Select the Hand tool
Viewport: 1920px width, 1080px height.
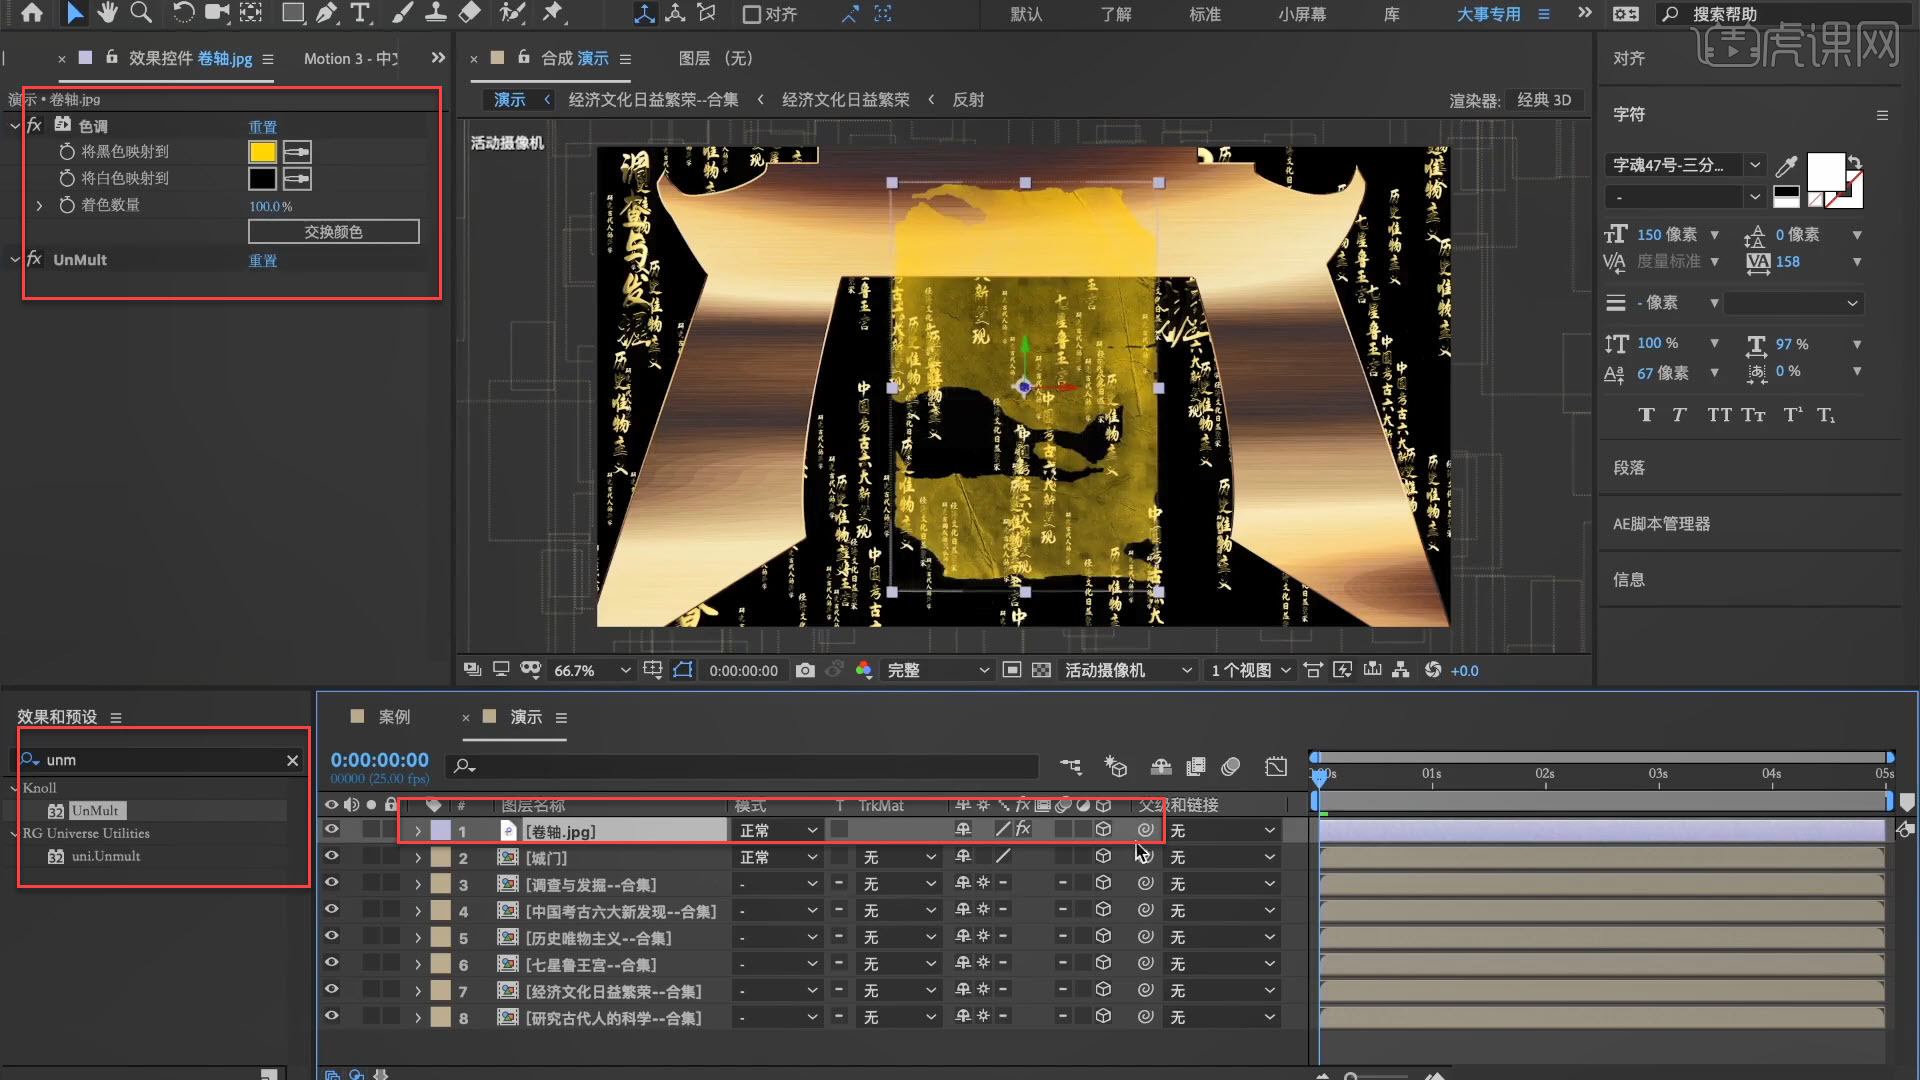click(107, 13)
